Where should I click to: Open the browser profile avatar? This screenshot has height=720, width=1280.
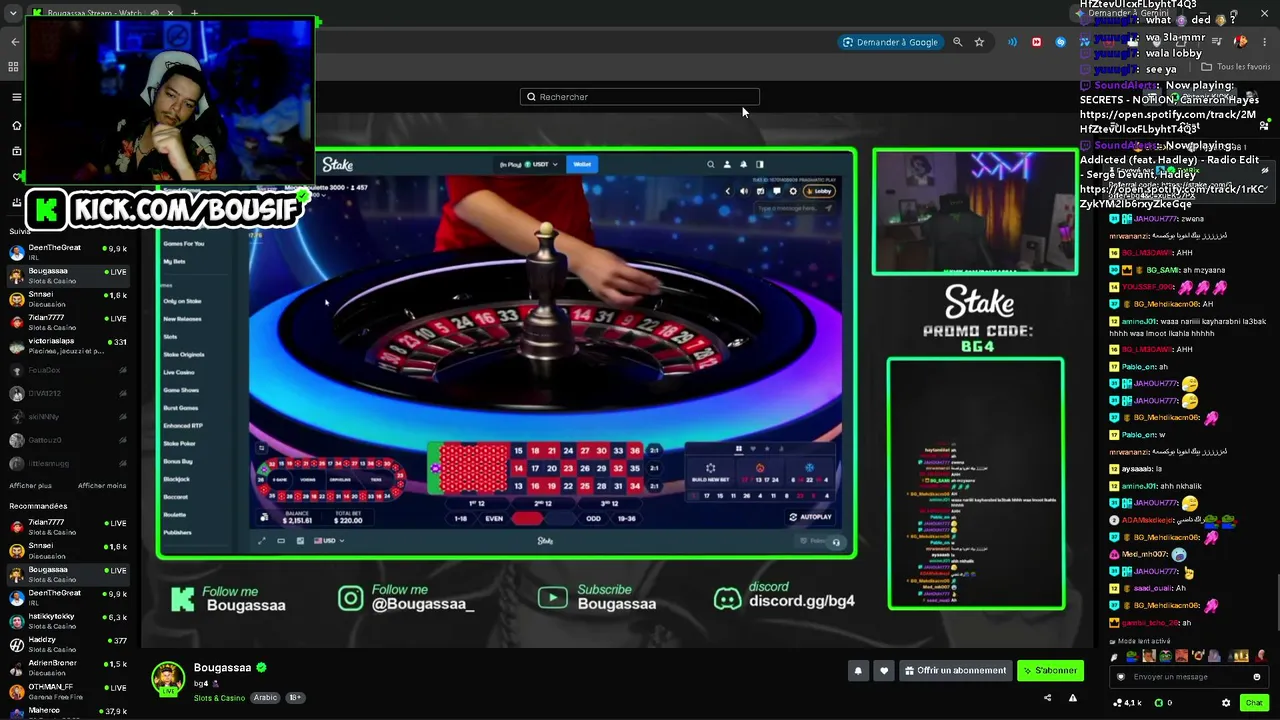[1241, 42]
